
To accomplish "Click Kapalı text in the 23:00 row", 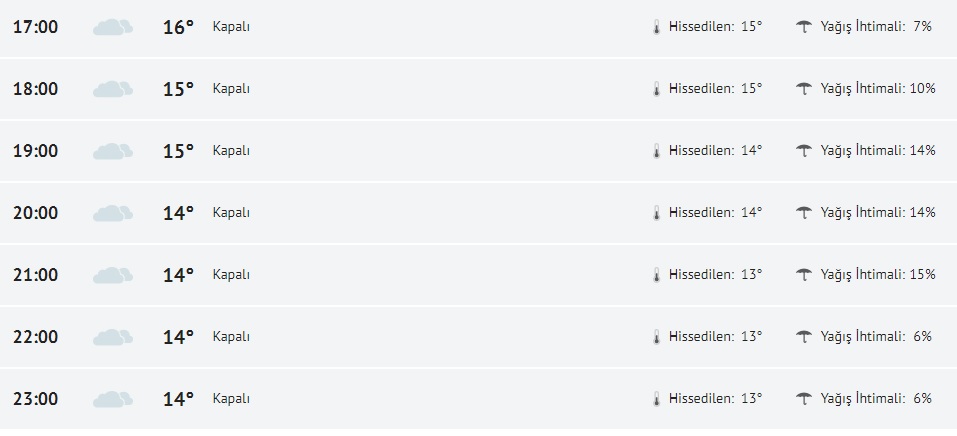I will [x=231, y=399].
